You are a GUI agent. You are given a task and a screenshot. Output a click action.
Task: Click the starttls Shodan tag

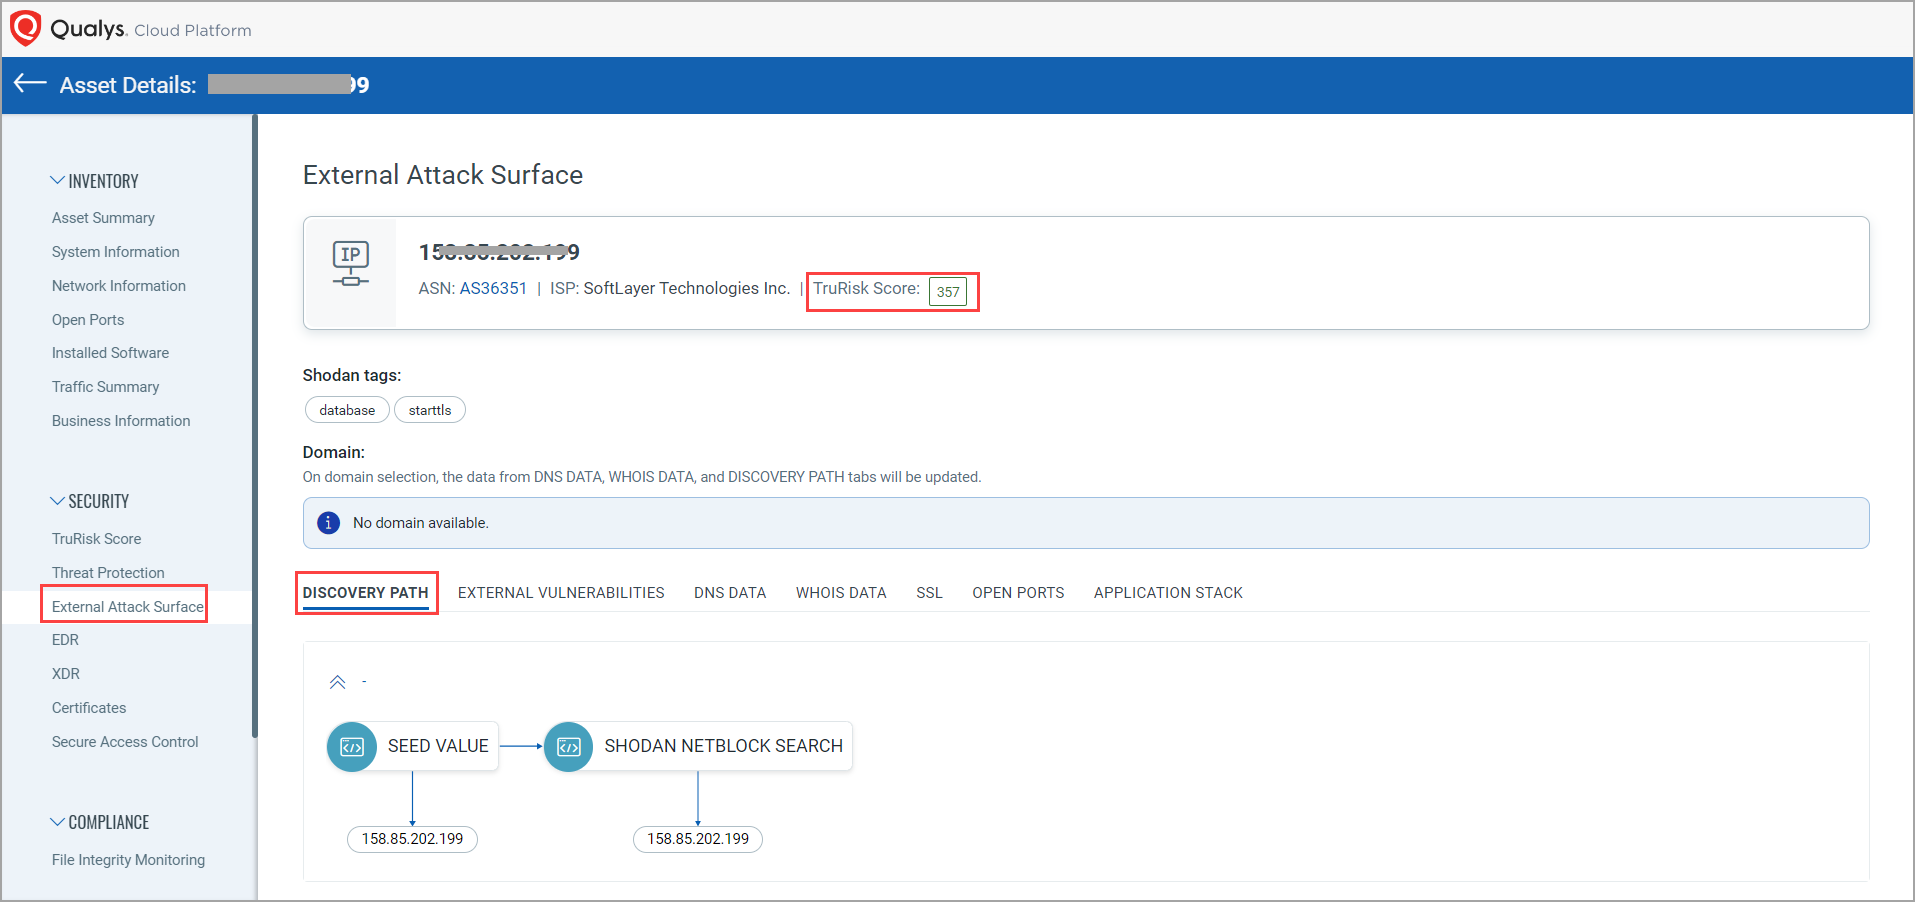pyautogui.click(x=430, y=410)
